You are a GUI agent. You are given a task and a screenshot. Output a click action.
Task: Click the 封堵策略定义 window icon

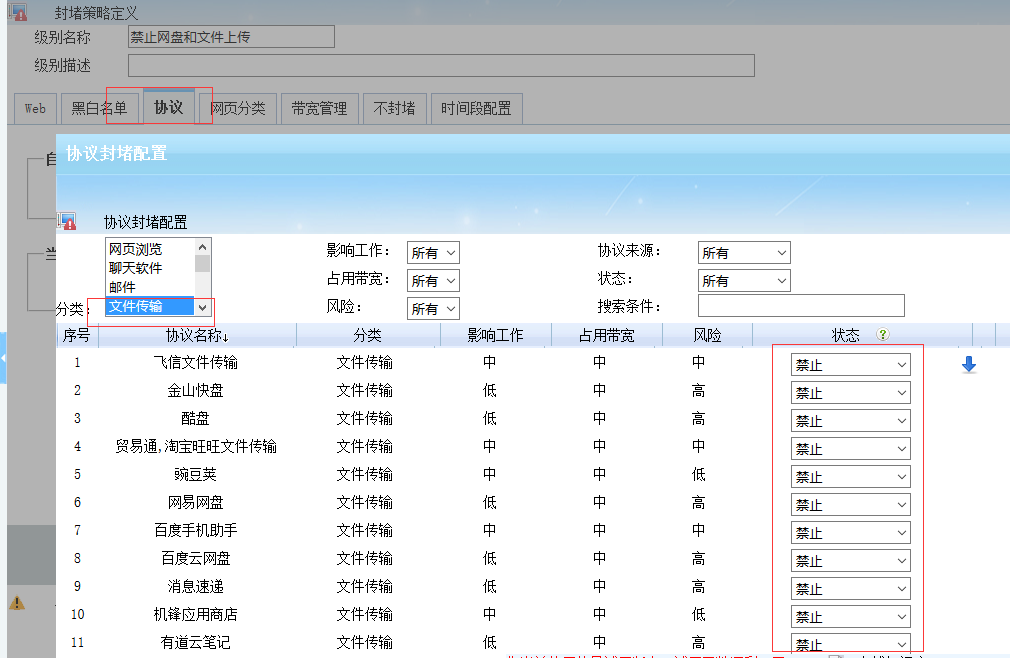18,13
